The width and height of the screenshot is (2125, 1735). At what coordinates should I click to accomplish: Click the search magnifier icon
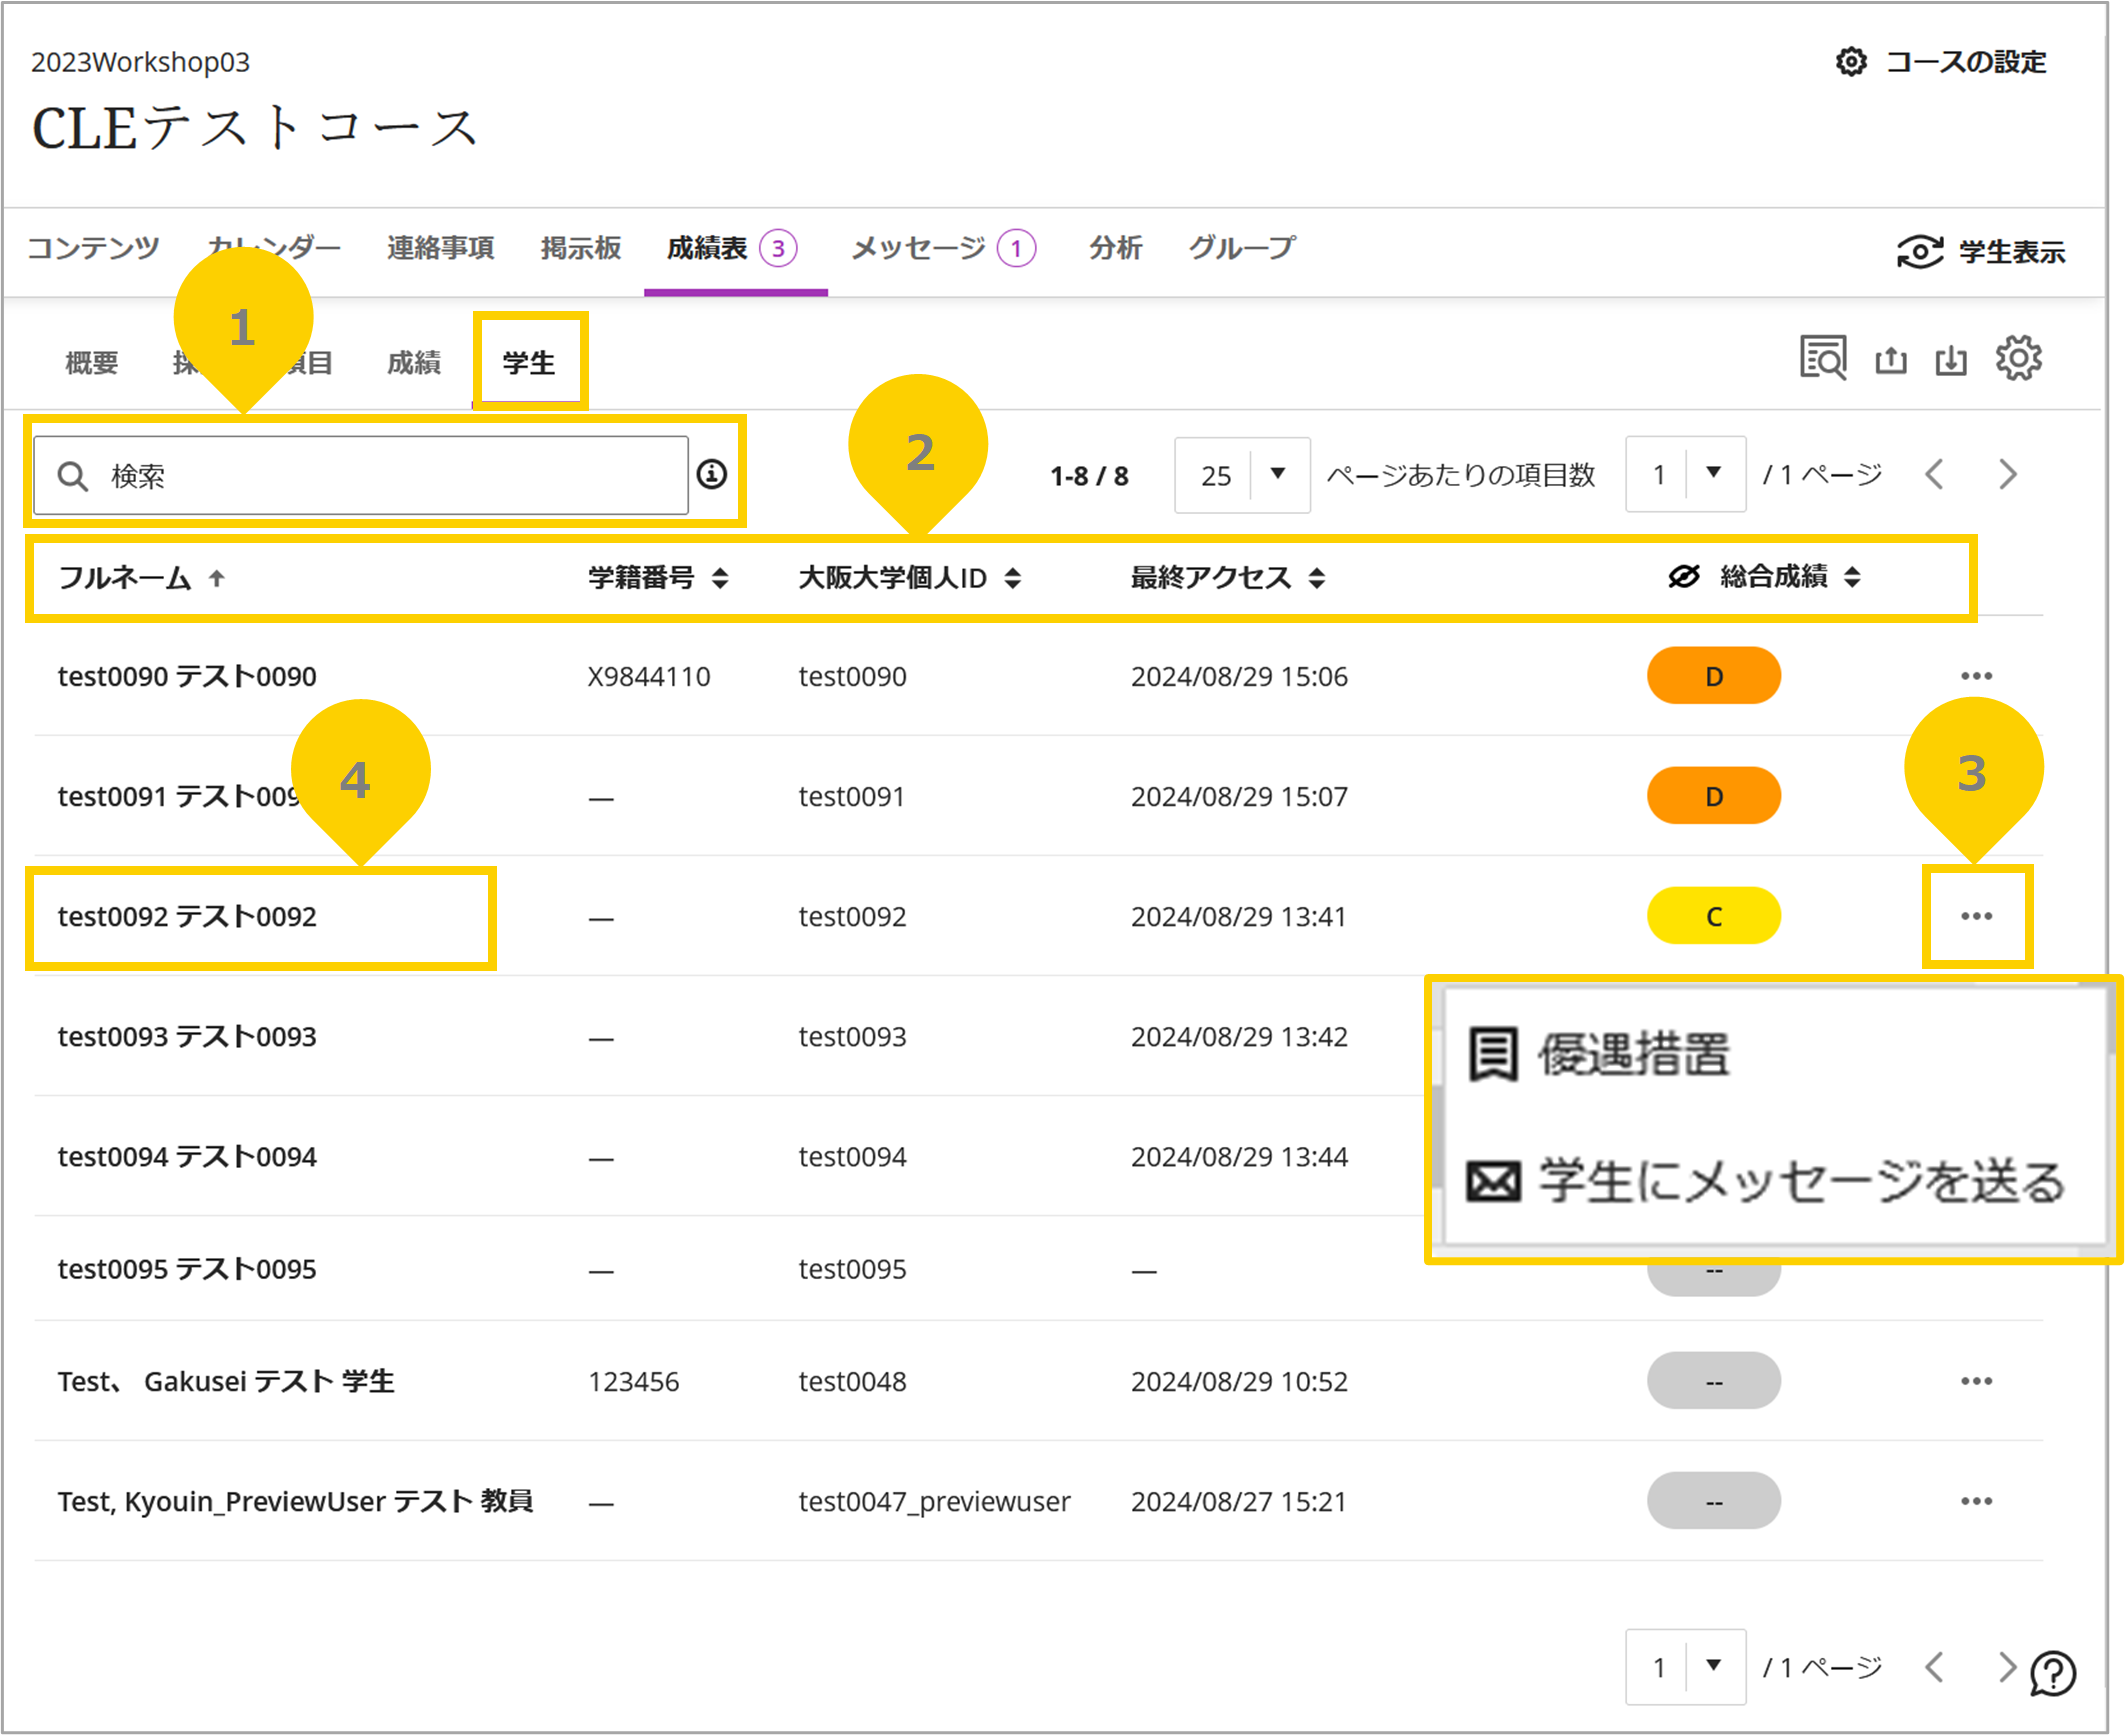point(73,476)
